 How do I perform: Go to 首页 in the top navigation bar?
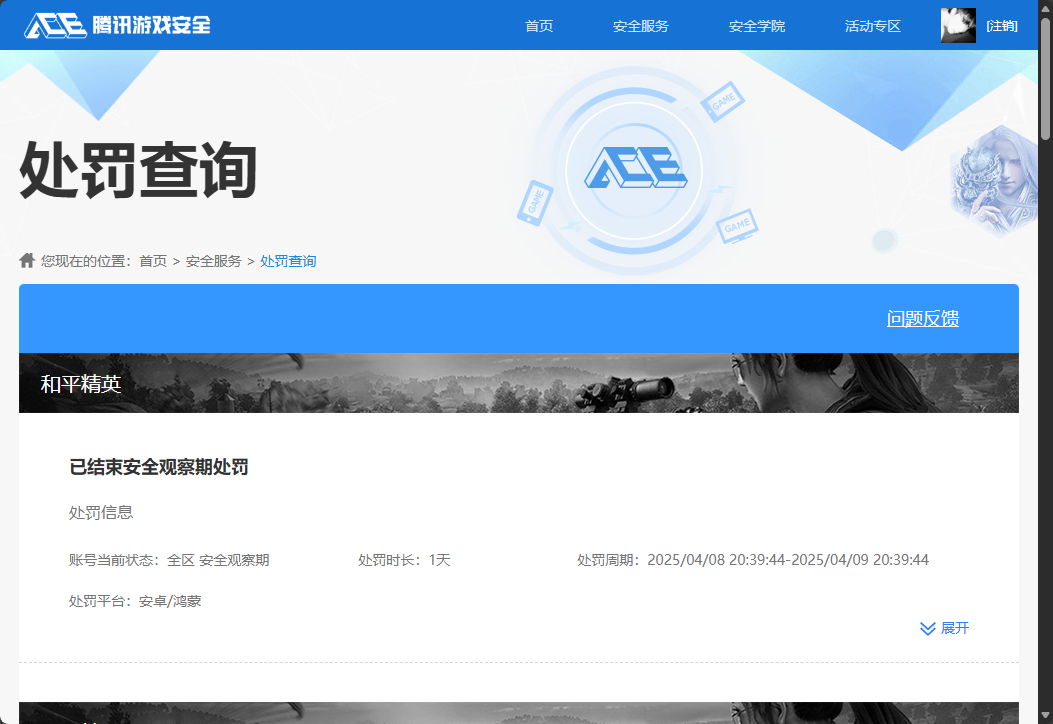click(539, 26)
